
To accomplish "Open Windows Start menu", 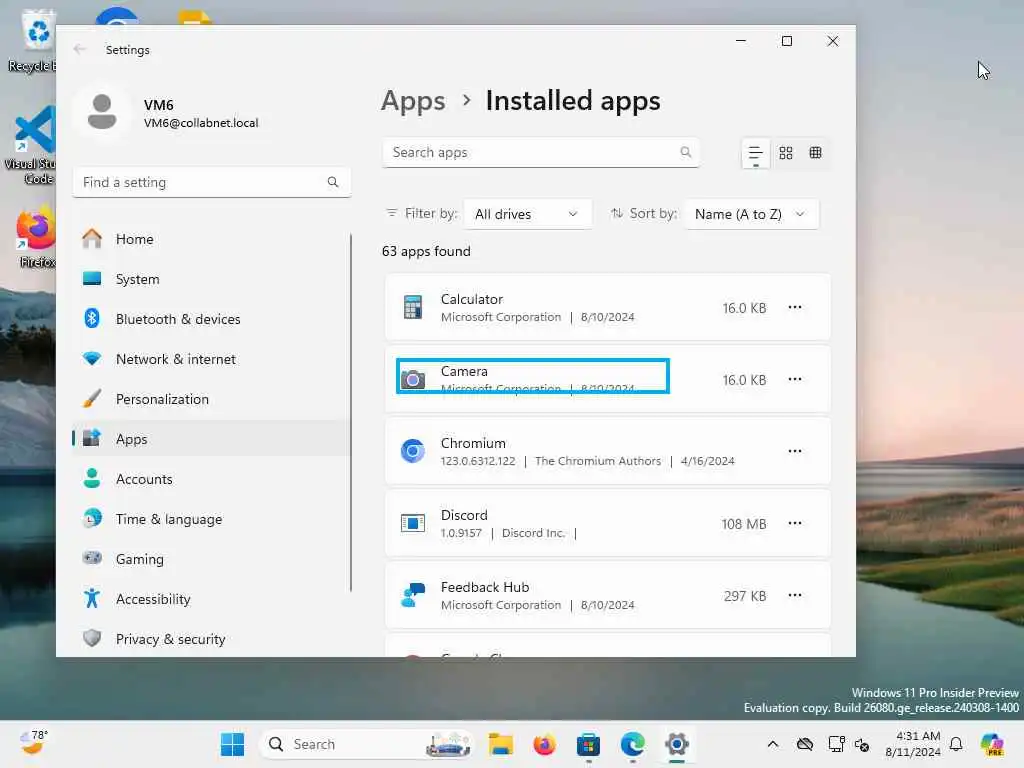I will tap(232, 744).
